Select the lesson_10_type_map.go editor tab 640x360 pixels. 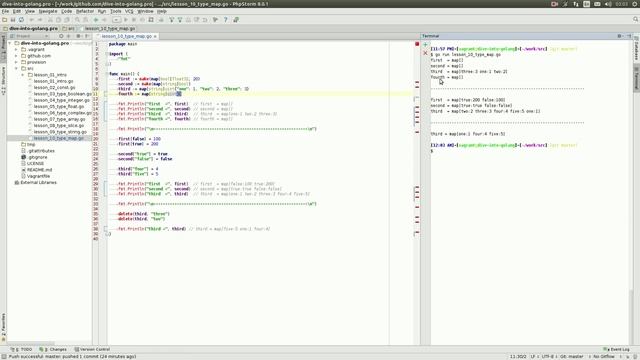127,36
